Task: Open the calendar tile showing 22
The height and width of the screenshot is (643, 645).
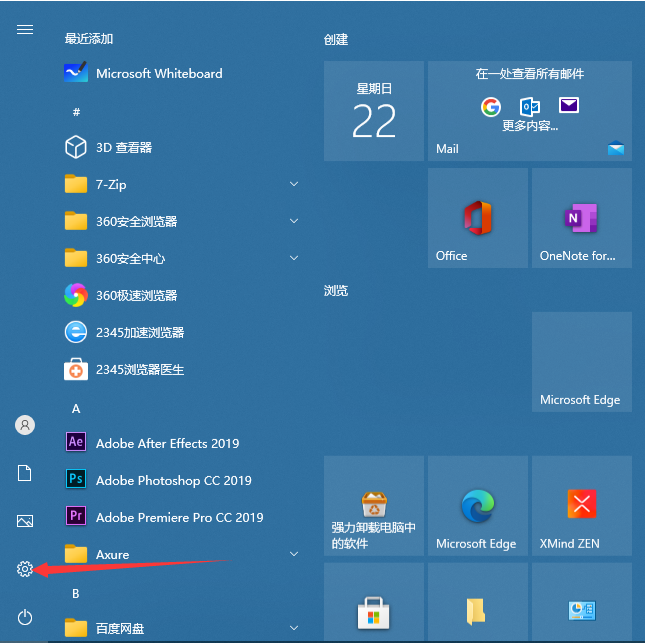Action: coord(374,111)
